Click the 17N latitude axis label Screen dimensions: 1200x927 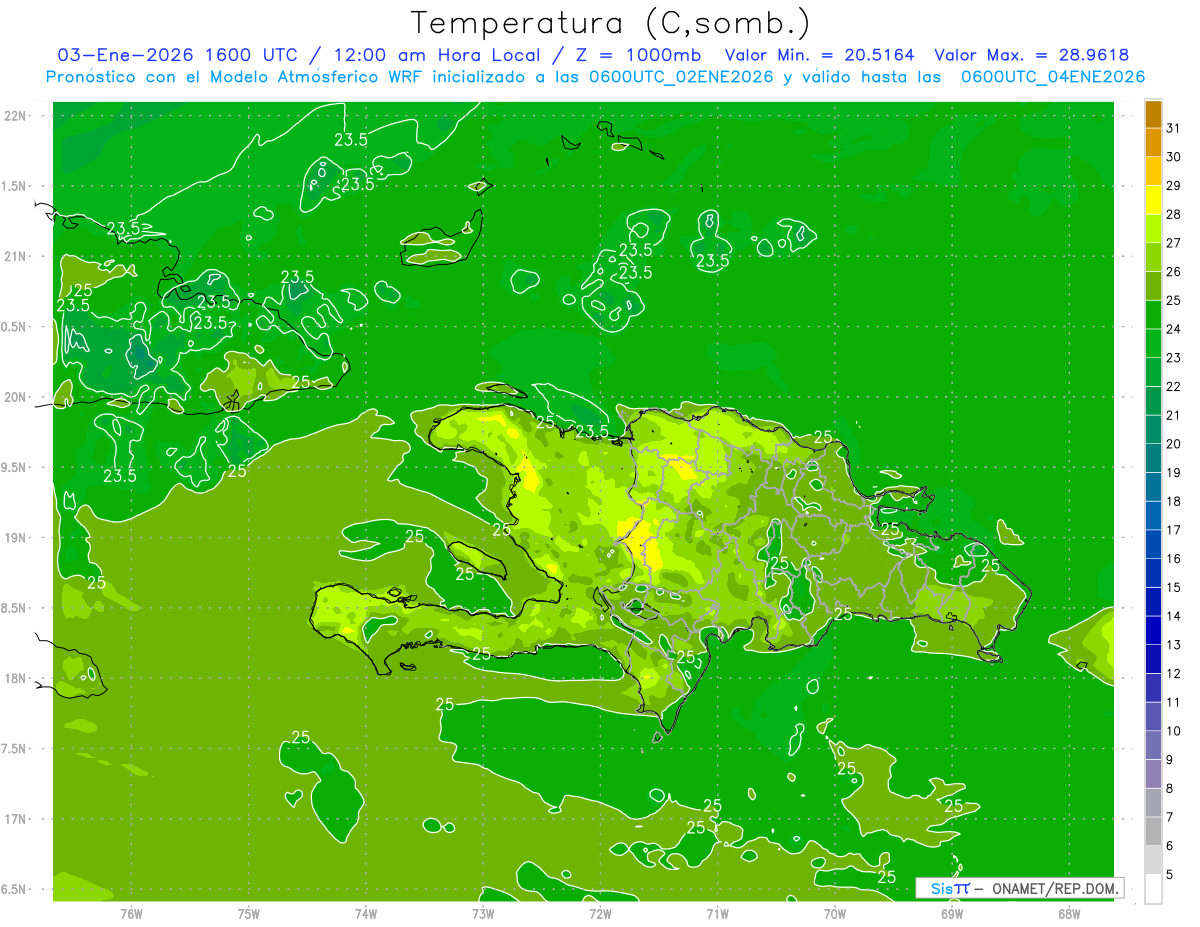click(x=17, y=820)
